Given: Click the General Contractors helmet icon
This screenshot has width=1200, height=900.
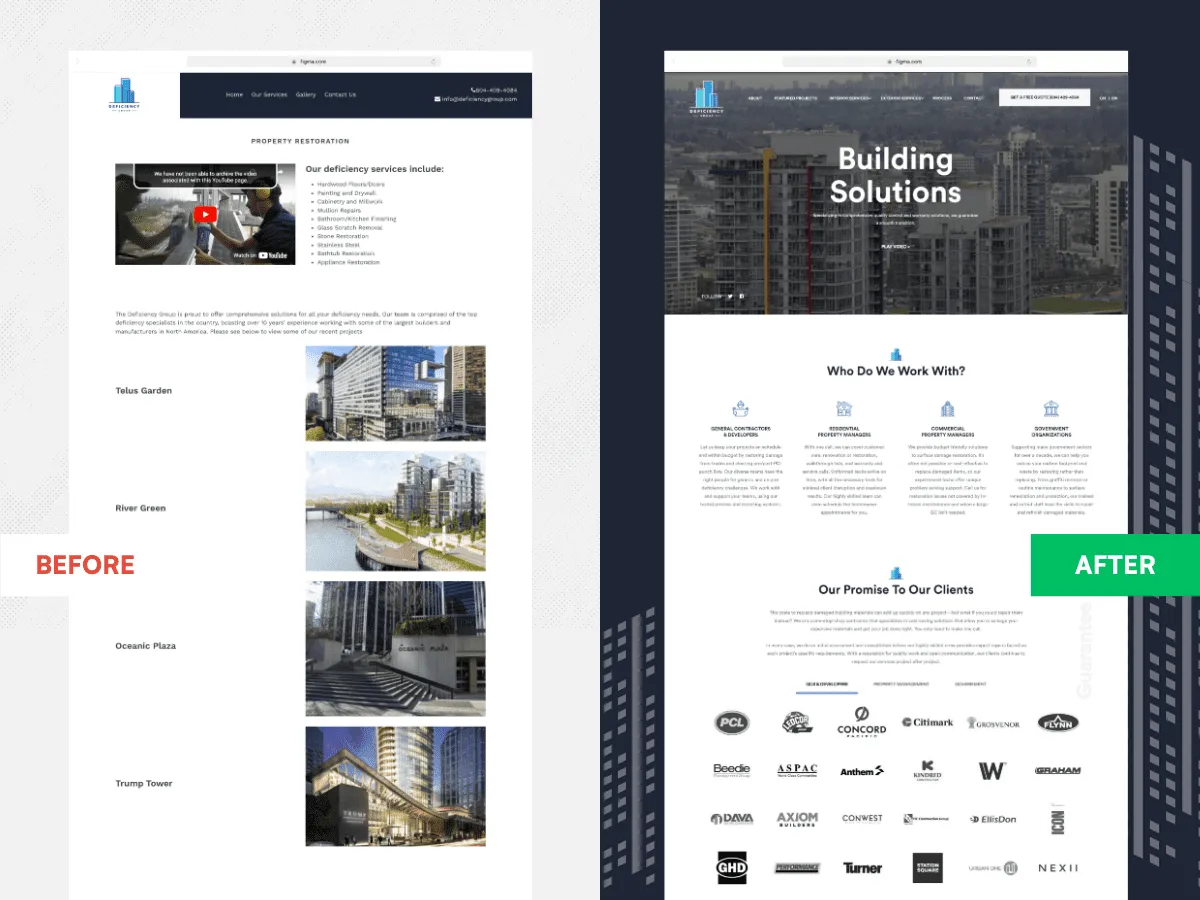Looking at the screenshot, I should point(741,409).
